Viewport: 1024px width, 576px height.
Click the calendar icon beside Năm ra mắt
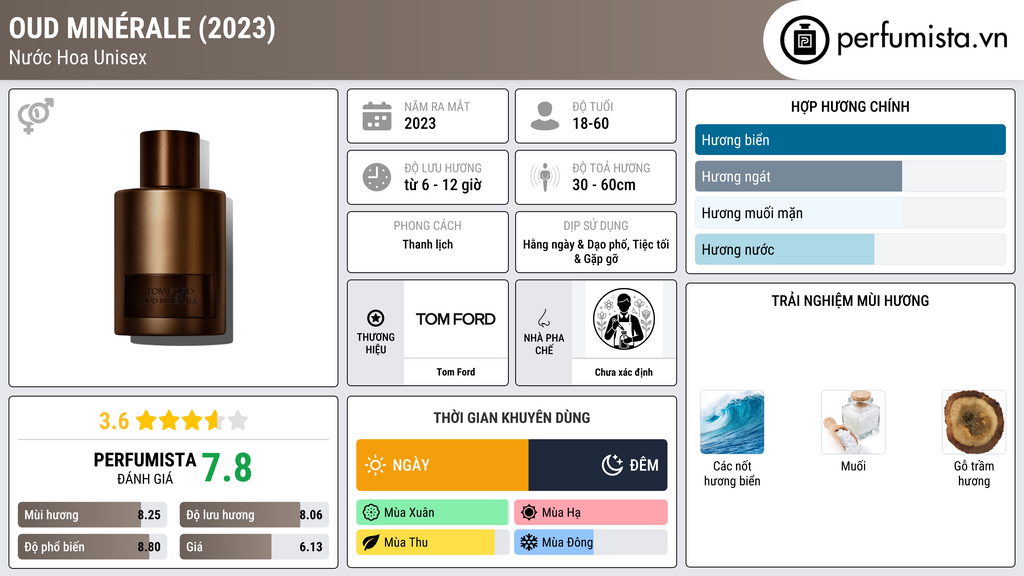click(x=377, y=116)
